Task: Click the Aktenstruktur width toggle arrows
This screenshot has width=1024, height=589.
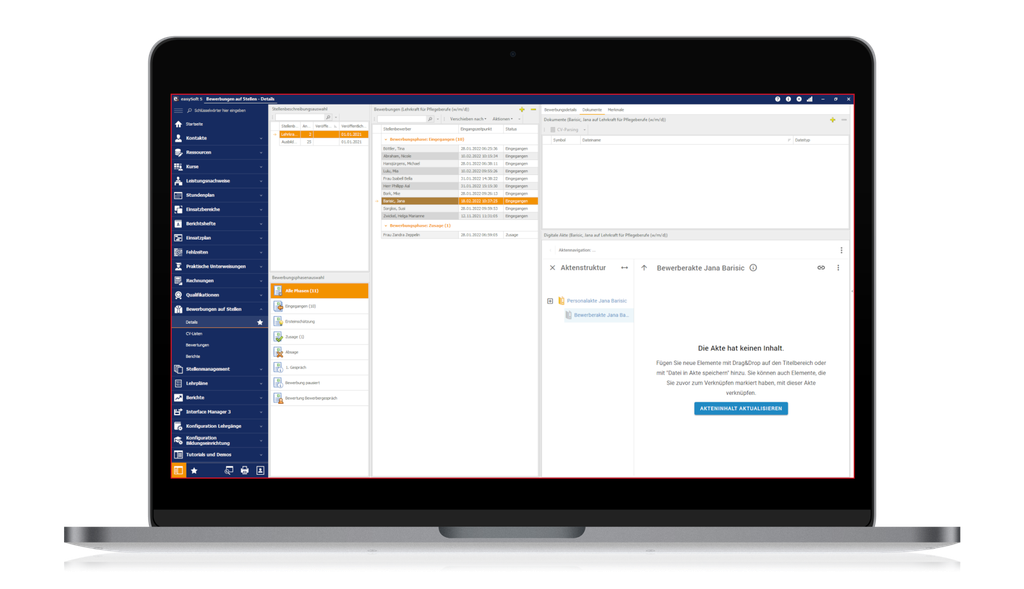Action: pyautogui.click(x=624, y=268)
